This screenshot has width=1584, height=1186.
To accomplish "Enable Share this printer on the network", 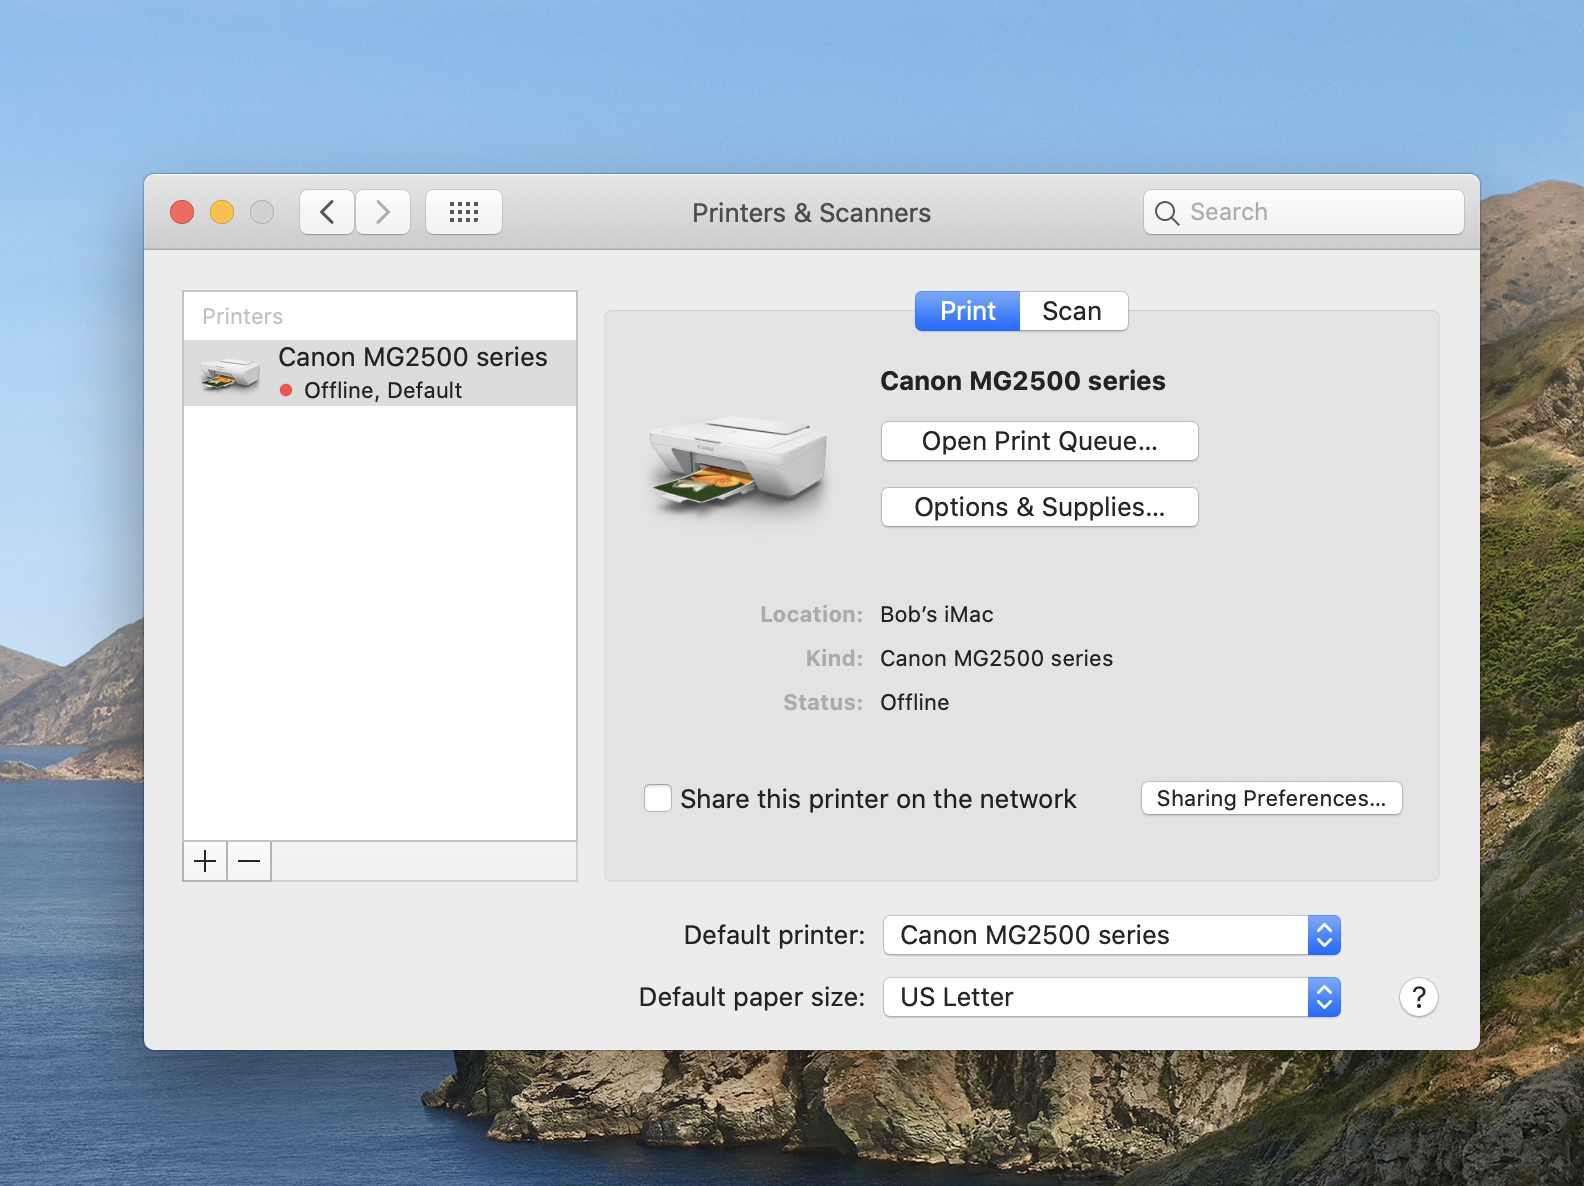I will pyautogui.click(x=658, y=798).
